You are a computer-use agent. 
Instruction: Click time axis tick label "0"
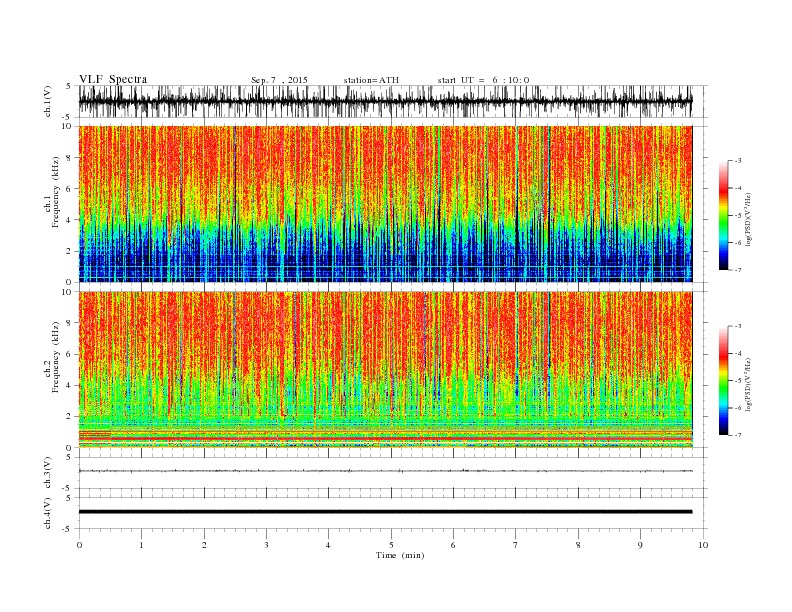(79, 545)
